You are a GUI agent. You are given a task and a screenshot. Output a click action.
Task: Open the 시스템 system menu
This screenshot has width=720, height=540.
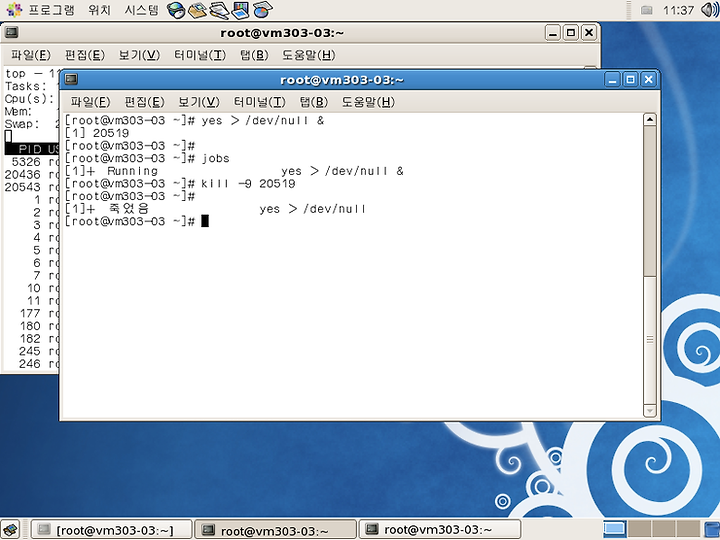pyautogui.click(x=141, y=10)
